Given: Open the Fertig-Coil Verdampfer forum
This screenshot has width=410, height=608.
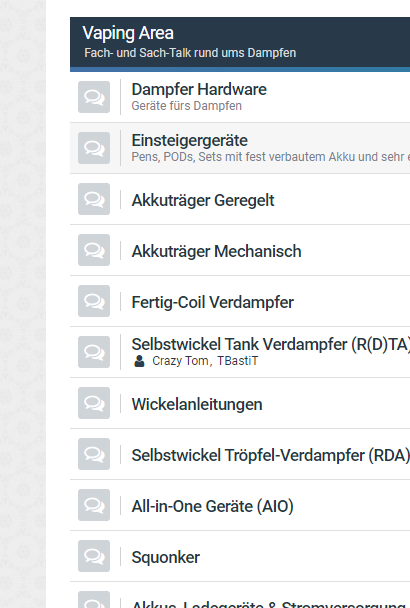Looking at the screenshot, I should point(213,302).
